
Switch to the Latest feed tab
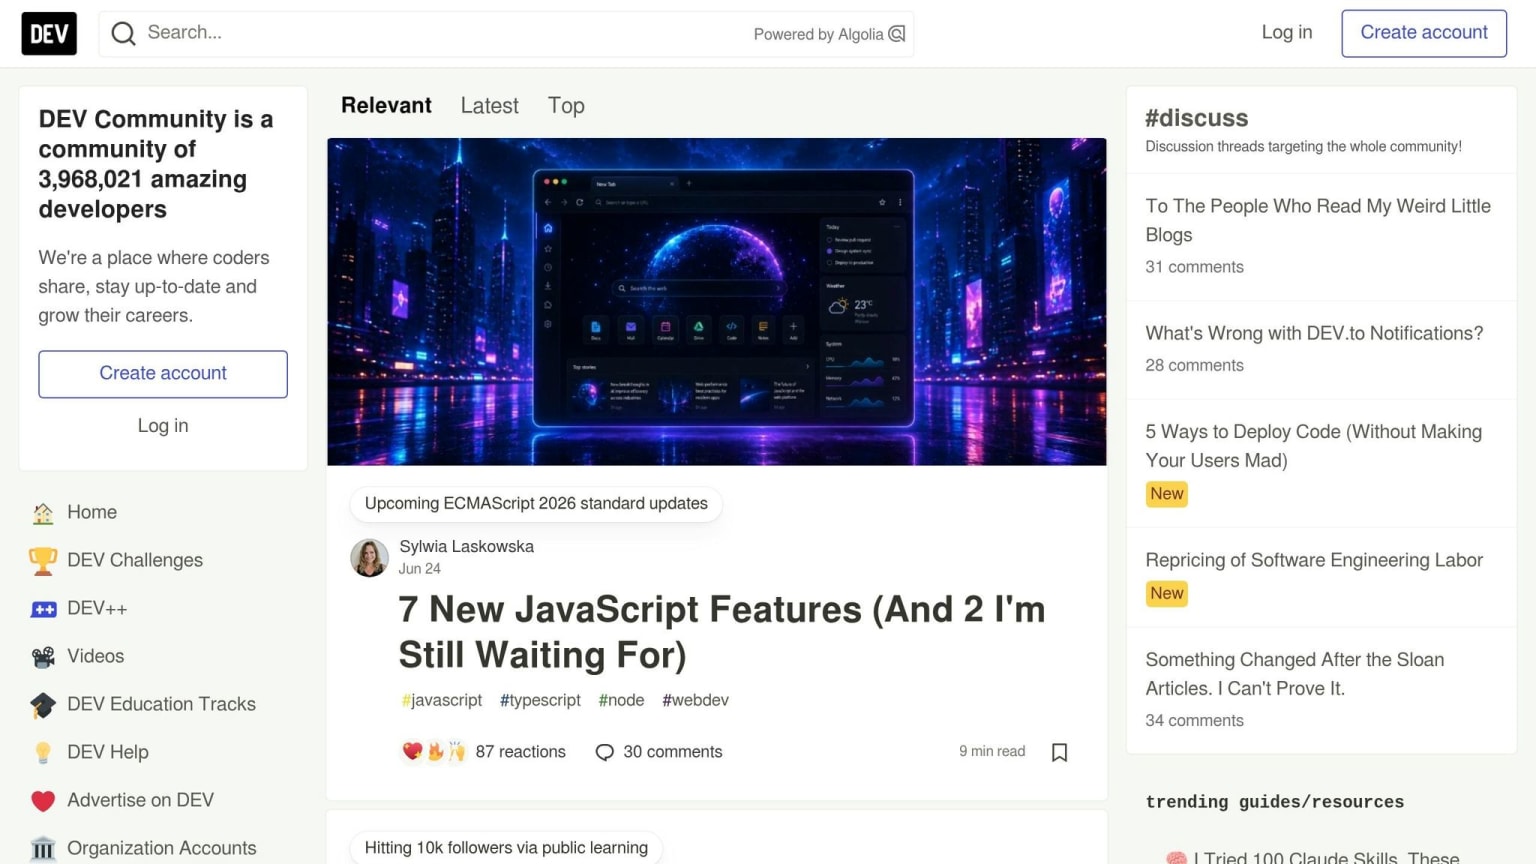coord(489,105)
